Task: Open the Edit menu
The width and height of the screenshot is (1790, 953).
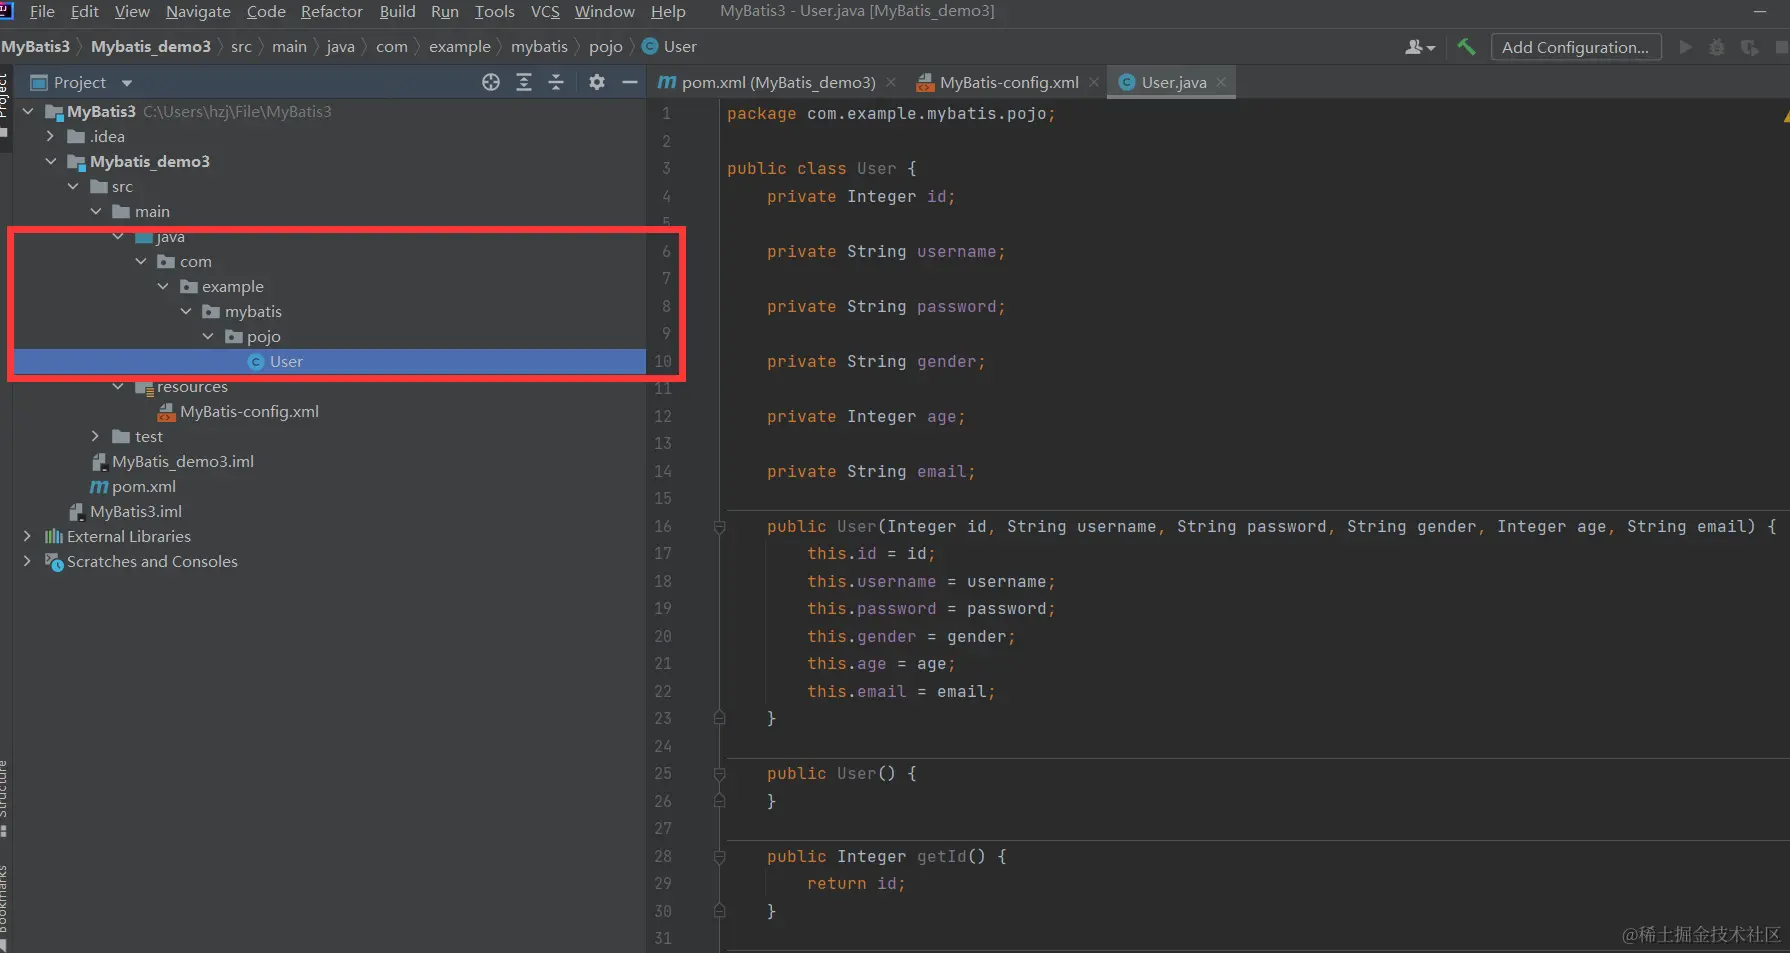Action: (85, 11)
